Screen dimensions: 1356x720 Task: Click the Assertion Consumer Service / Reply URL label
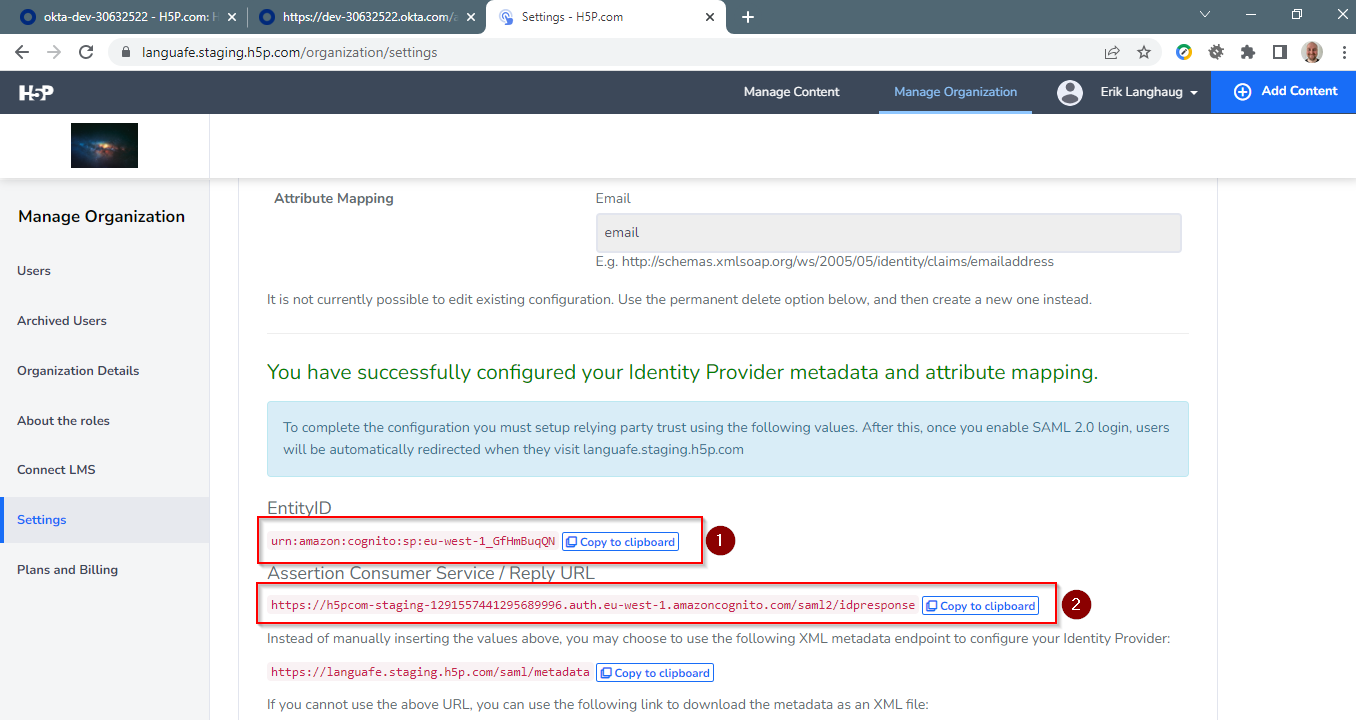(x=431, y=574)
